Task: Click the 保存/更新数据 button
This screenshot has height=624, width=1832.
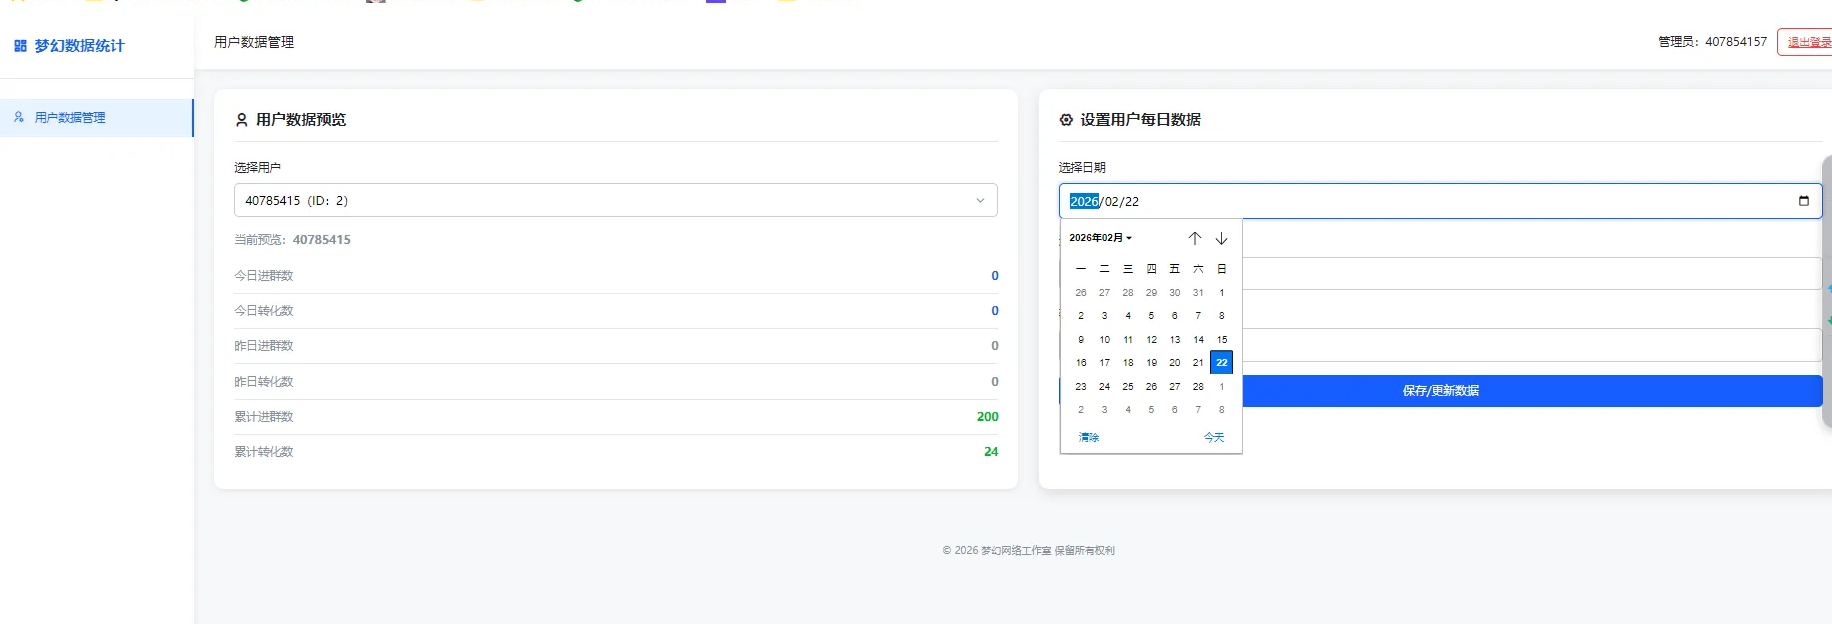Action: (x=1440, y=391)
